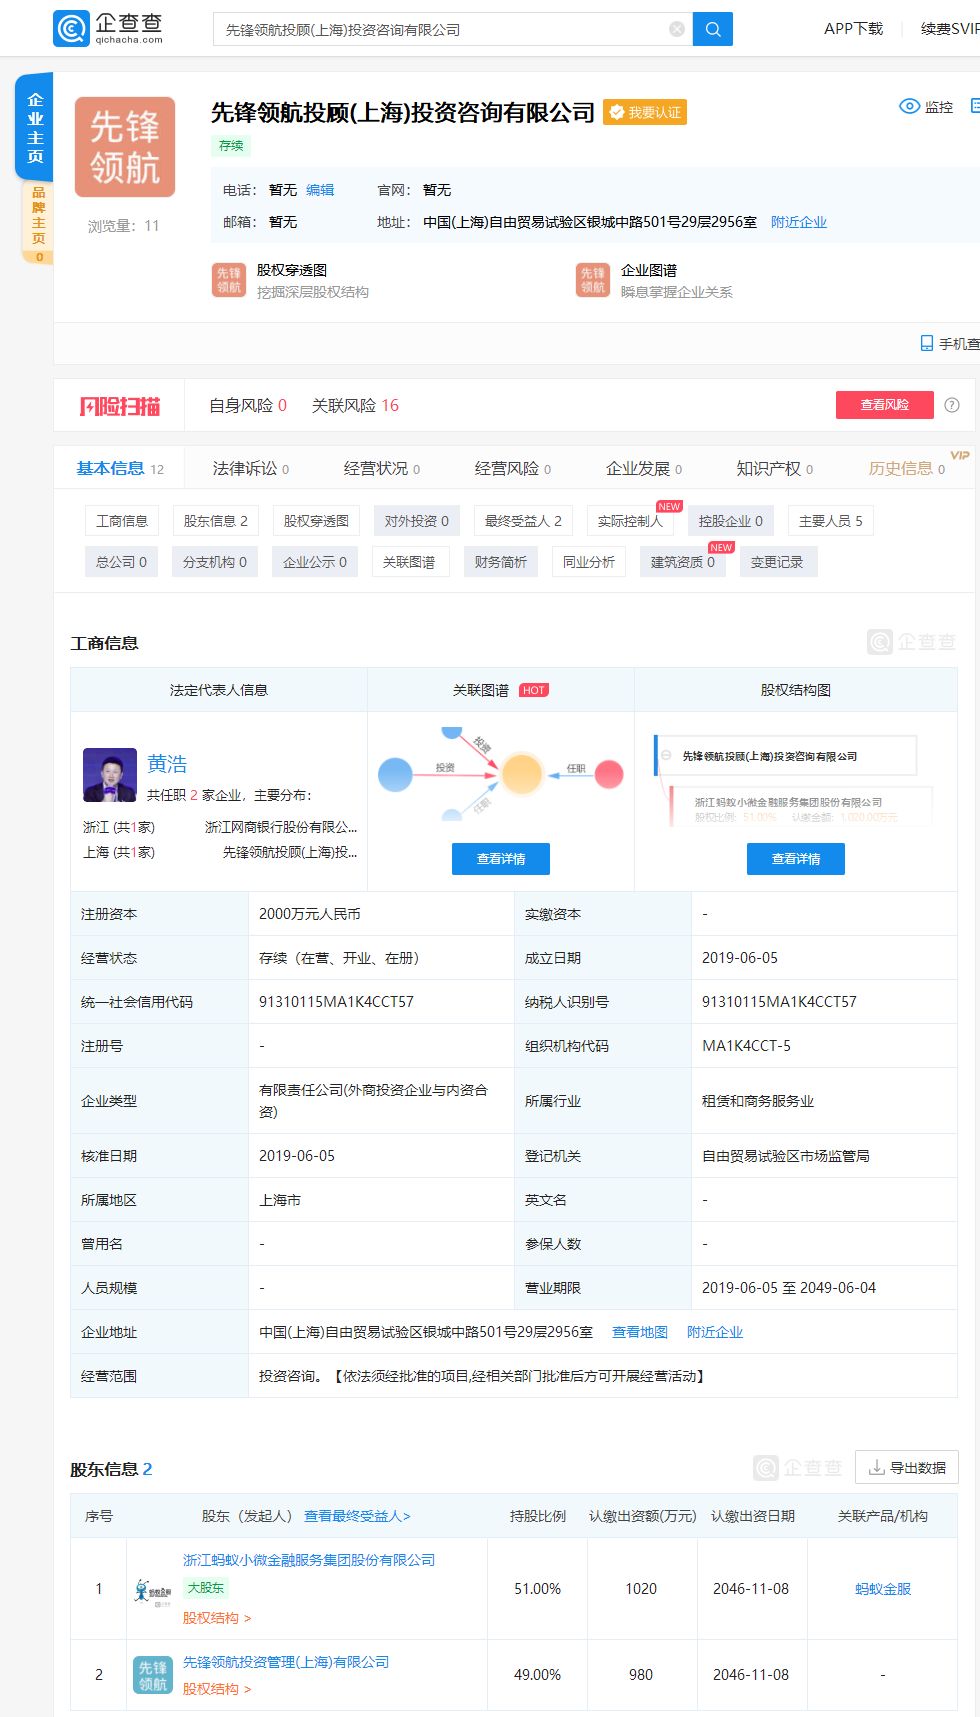Click 附近企业 link in the header address

(799, 222)
